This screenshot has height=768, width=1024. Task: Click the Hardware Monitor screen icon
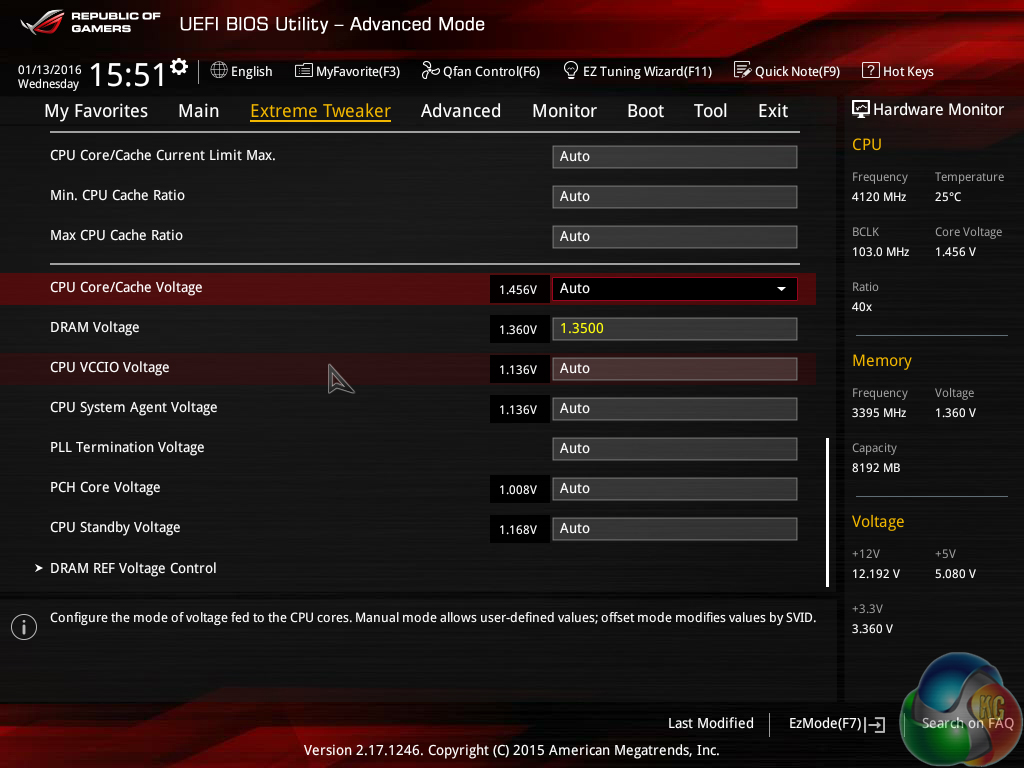861,109
